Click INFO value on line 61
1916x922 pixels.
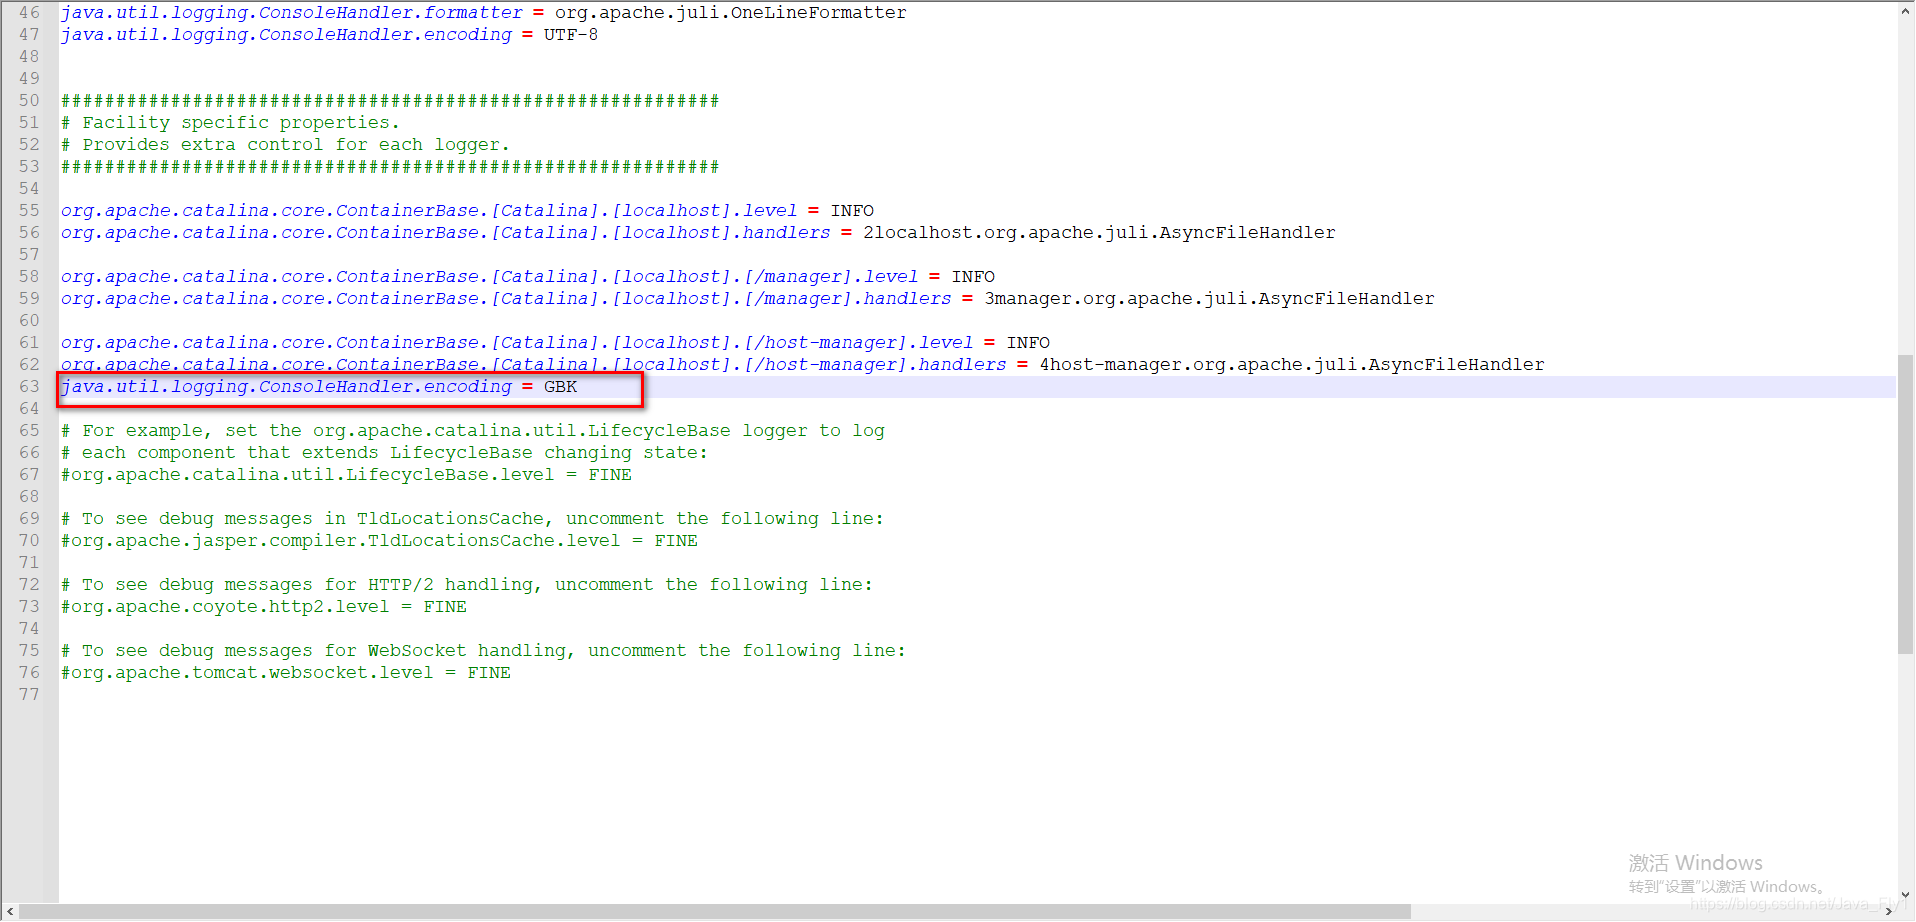point(1028,343)
